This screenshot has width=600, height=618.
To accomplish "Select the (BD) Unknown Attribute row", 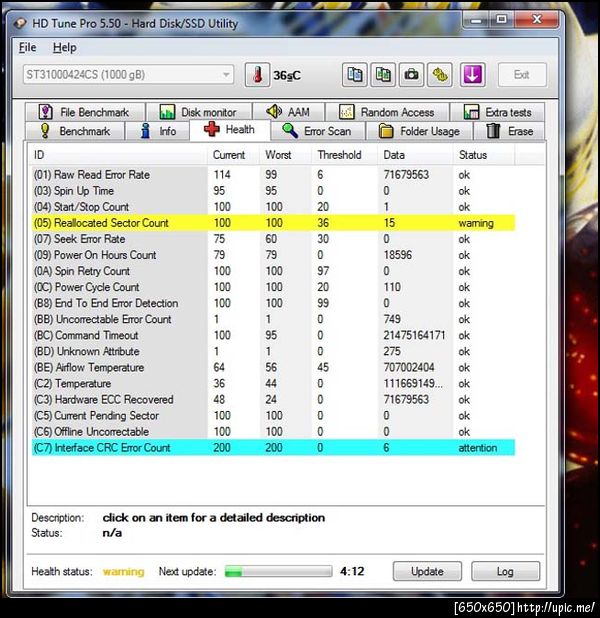I will [273, 351].
